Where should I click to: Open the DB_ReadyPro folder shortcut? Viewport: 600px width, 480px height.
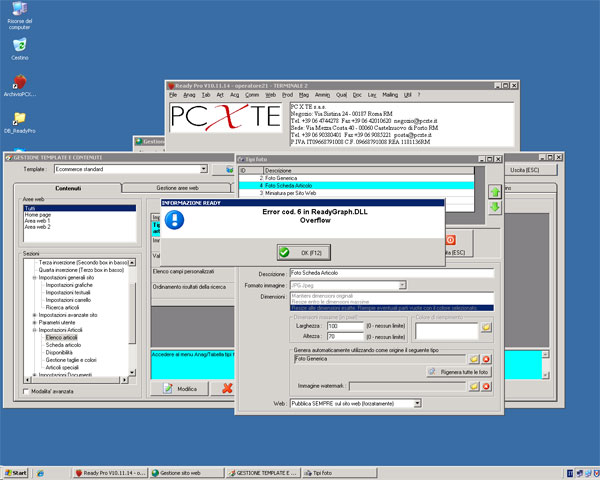(x=20, y=122)
